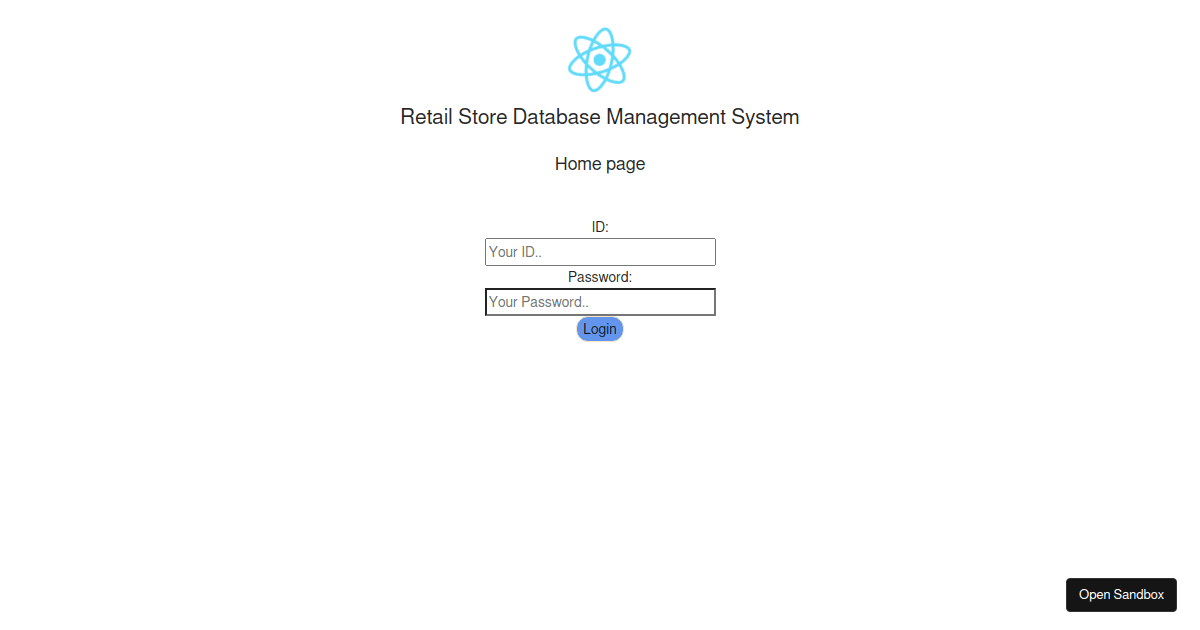Open the sandbox via the black bottom-right button
1200x630 pixels.
coord(1121,594)
